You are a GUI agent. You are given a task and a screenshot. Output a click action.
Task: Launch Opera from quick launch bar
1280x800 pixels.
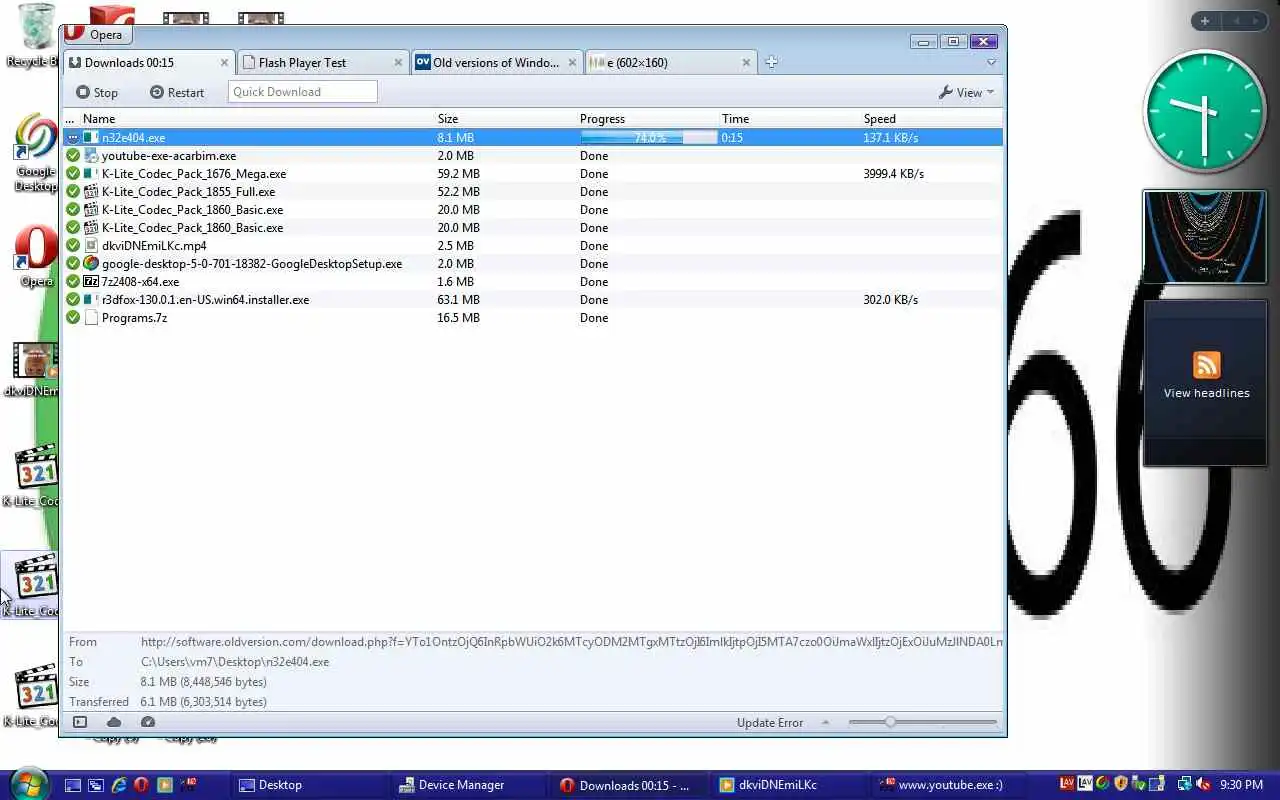click(x=142, y=785)
